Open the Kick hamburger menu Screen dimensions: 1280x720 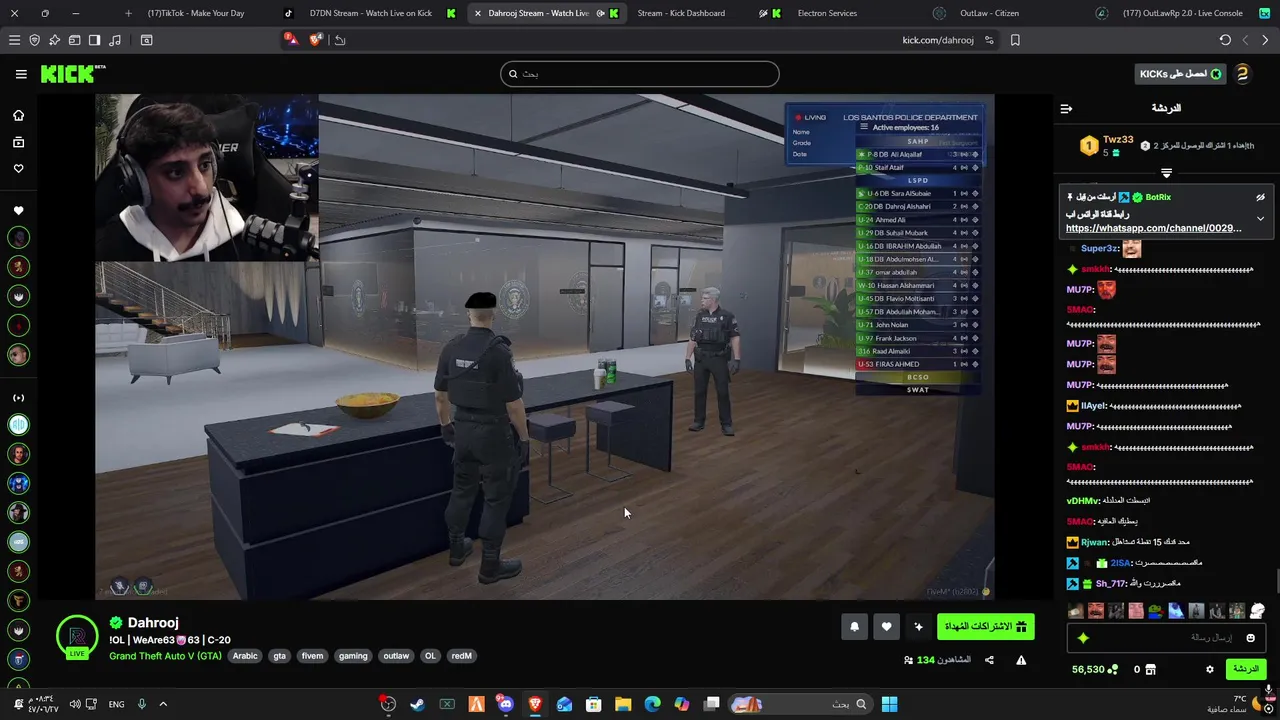[x=21, y=74]
